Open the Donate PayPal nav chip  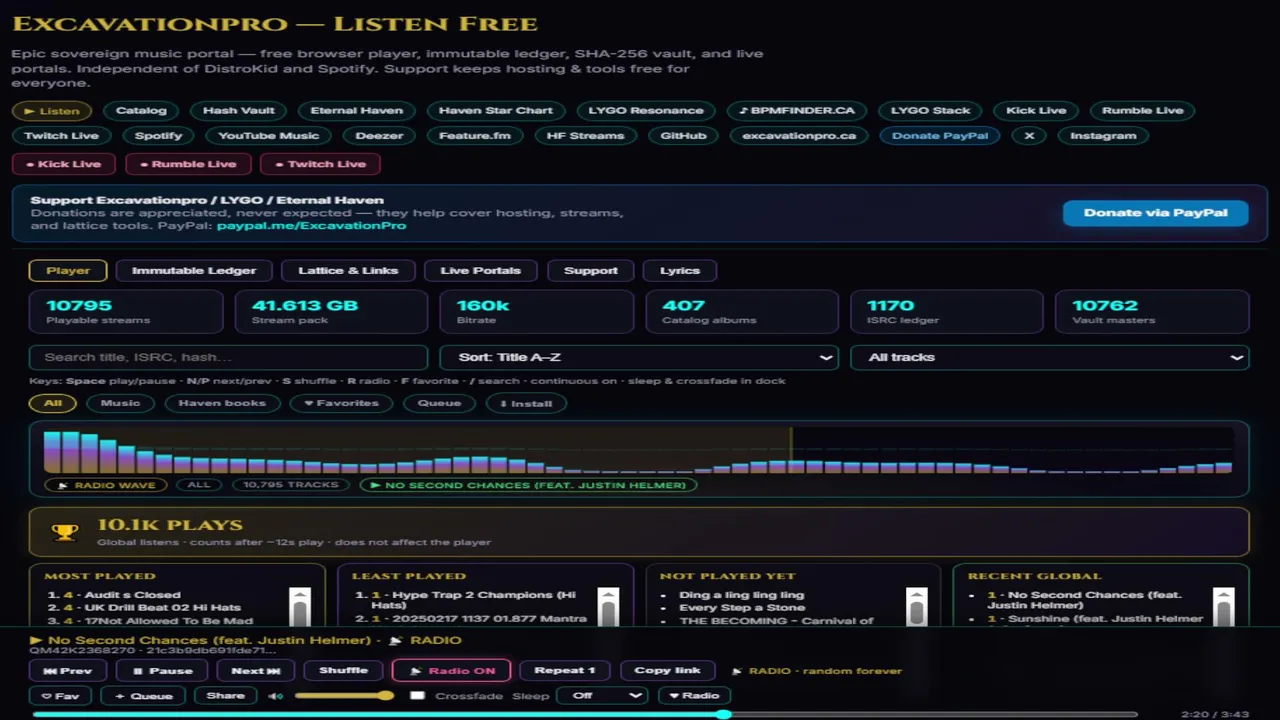[940, 136]
